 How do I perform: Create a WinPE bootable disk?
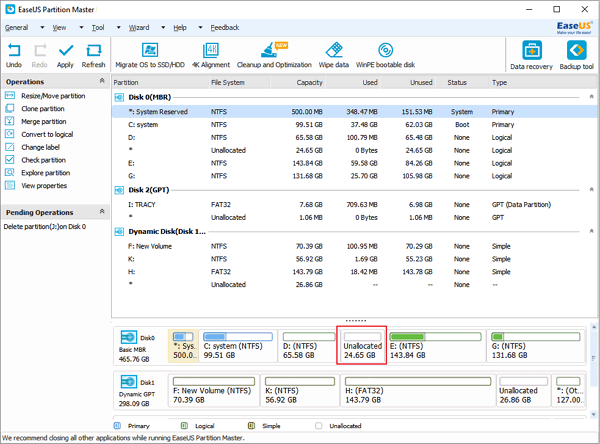click(385, 55)
